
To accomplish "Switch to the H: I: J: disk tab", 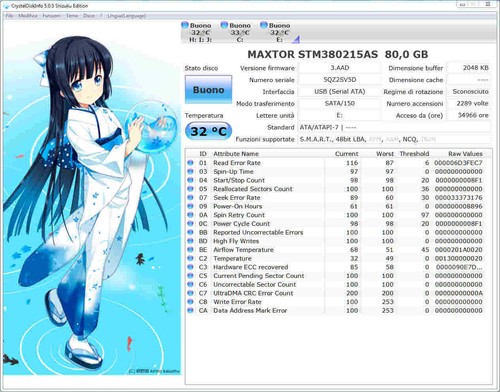I will (200, 33).
